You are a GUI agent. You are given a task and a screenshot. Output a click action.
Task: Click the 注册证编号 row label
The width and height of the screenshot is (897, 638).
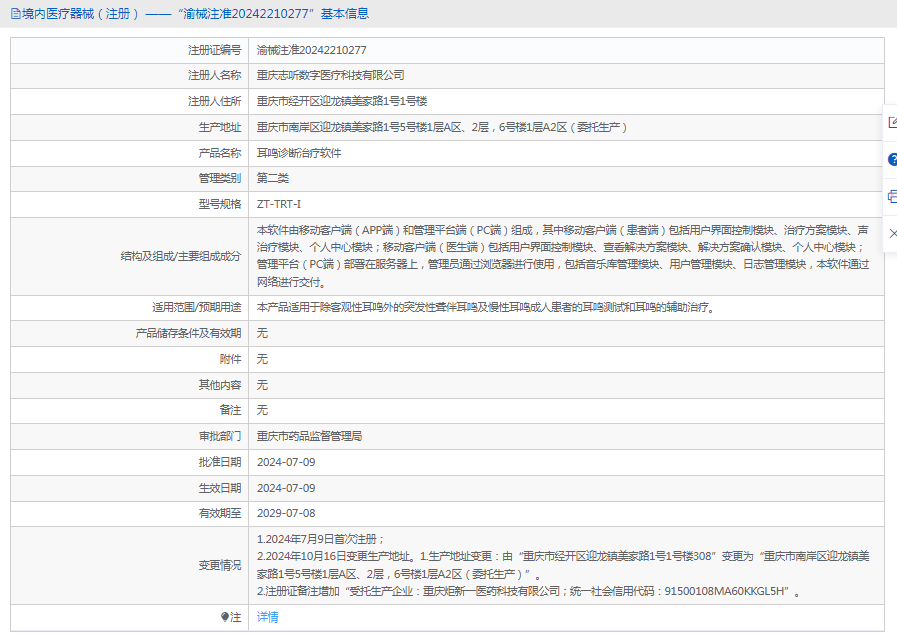215,50
